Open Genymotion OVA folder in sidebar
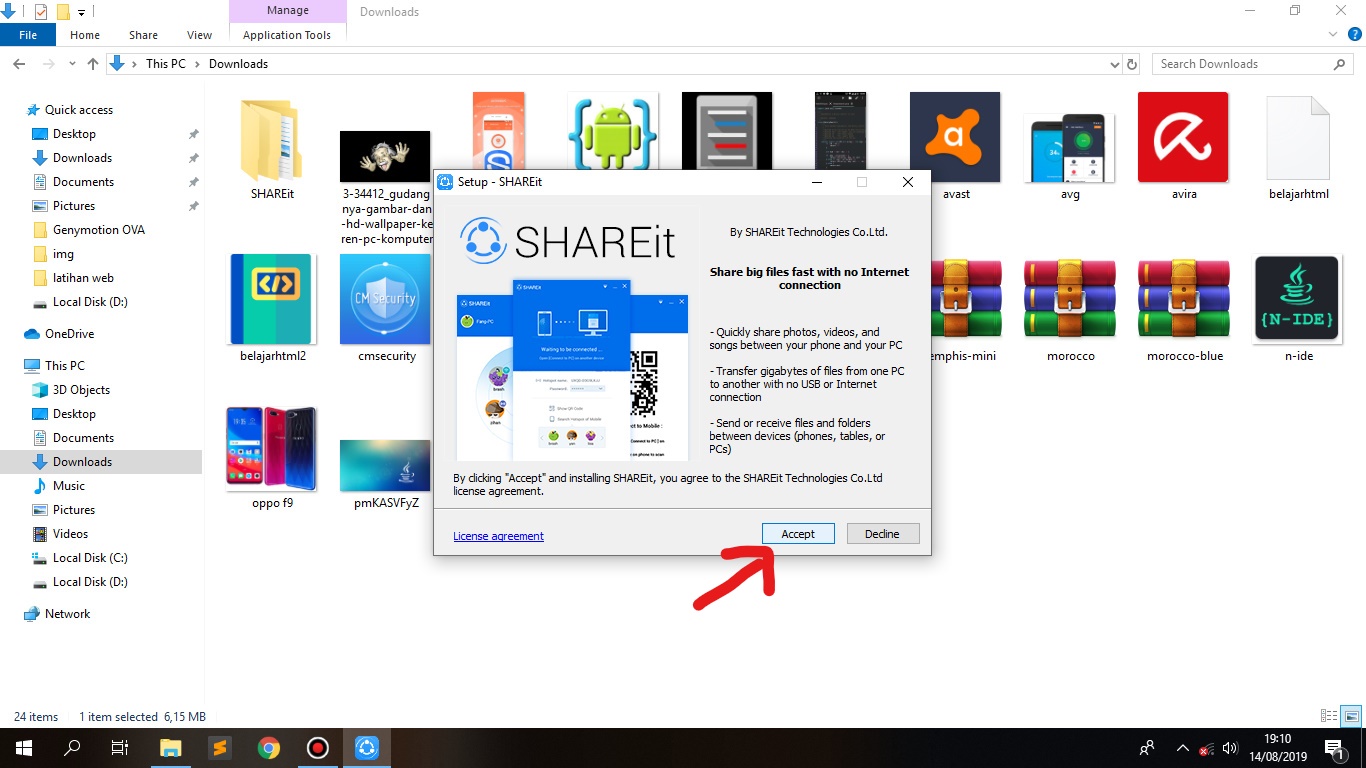Viewport: 1366px width, 768px height. tap(99, 230)
